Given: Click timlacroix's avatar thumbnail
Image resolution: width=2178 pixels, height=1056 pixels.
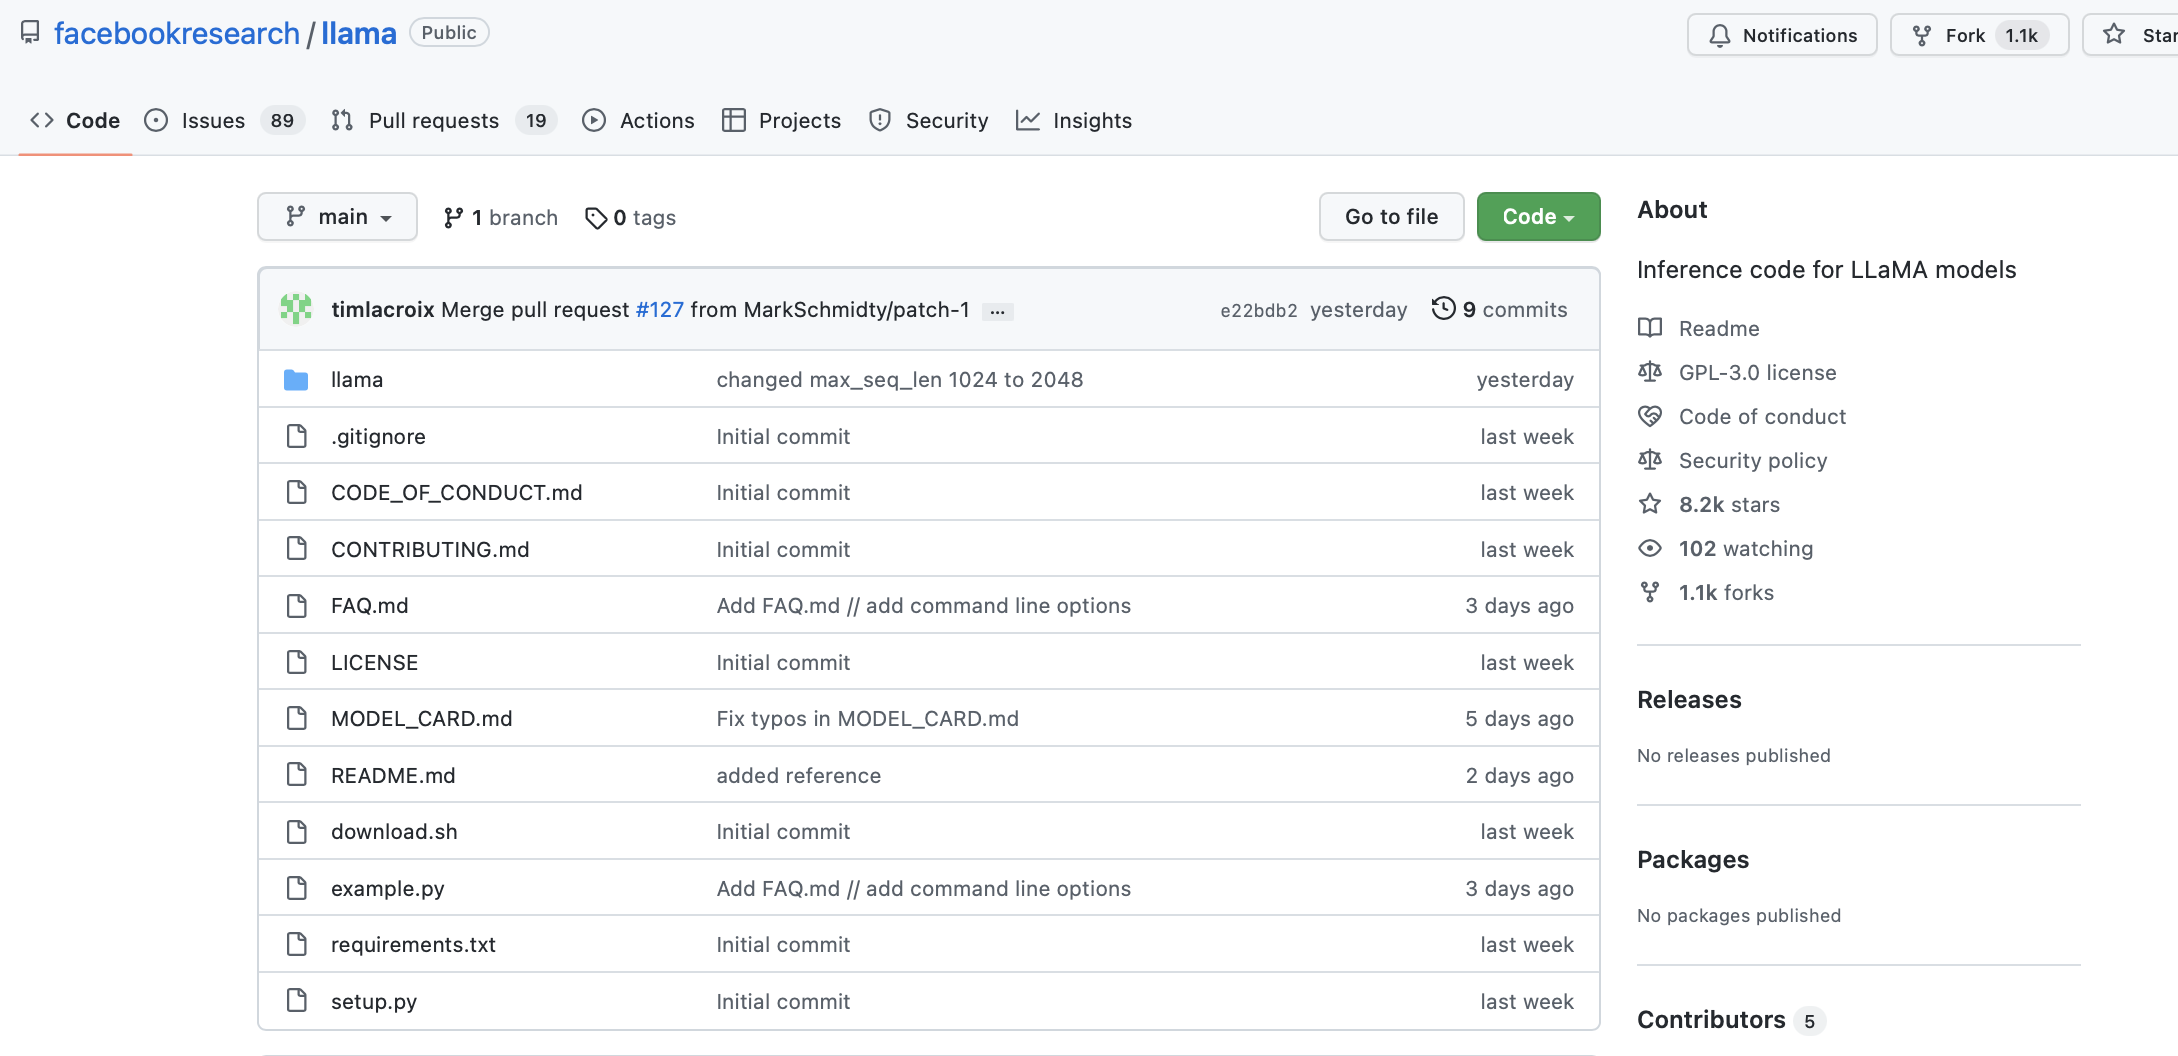Looking at the screenshot, I should point(296,309).
